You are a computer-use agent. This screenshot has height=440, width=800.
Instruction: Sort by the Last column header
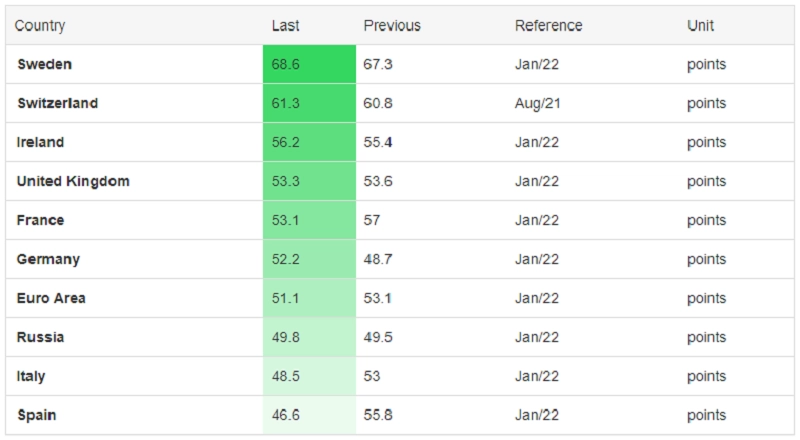point(285,26)
